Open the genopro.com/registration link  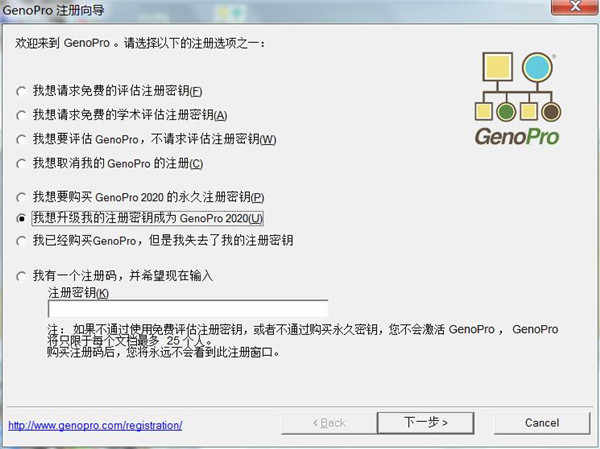pyautogui.click(x=95, y=425)
